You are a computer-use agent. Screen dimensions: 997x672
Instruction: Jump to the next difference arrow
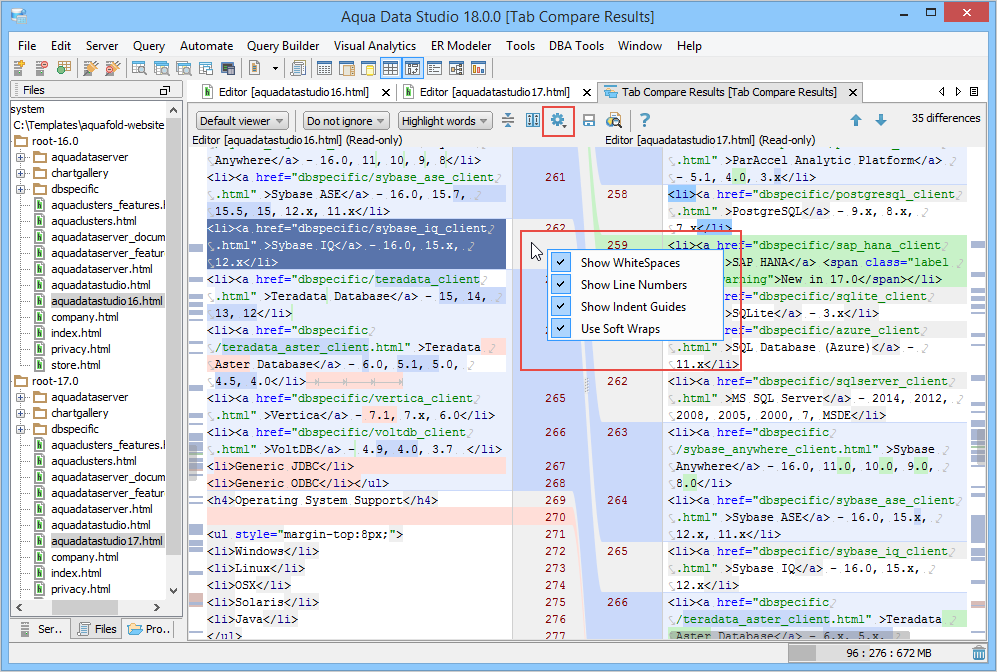pos(881,121)
